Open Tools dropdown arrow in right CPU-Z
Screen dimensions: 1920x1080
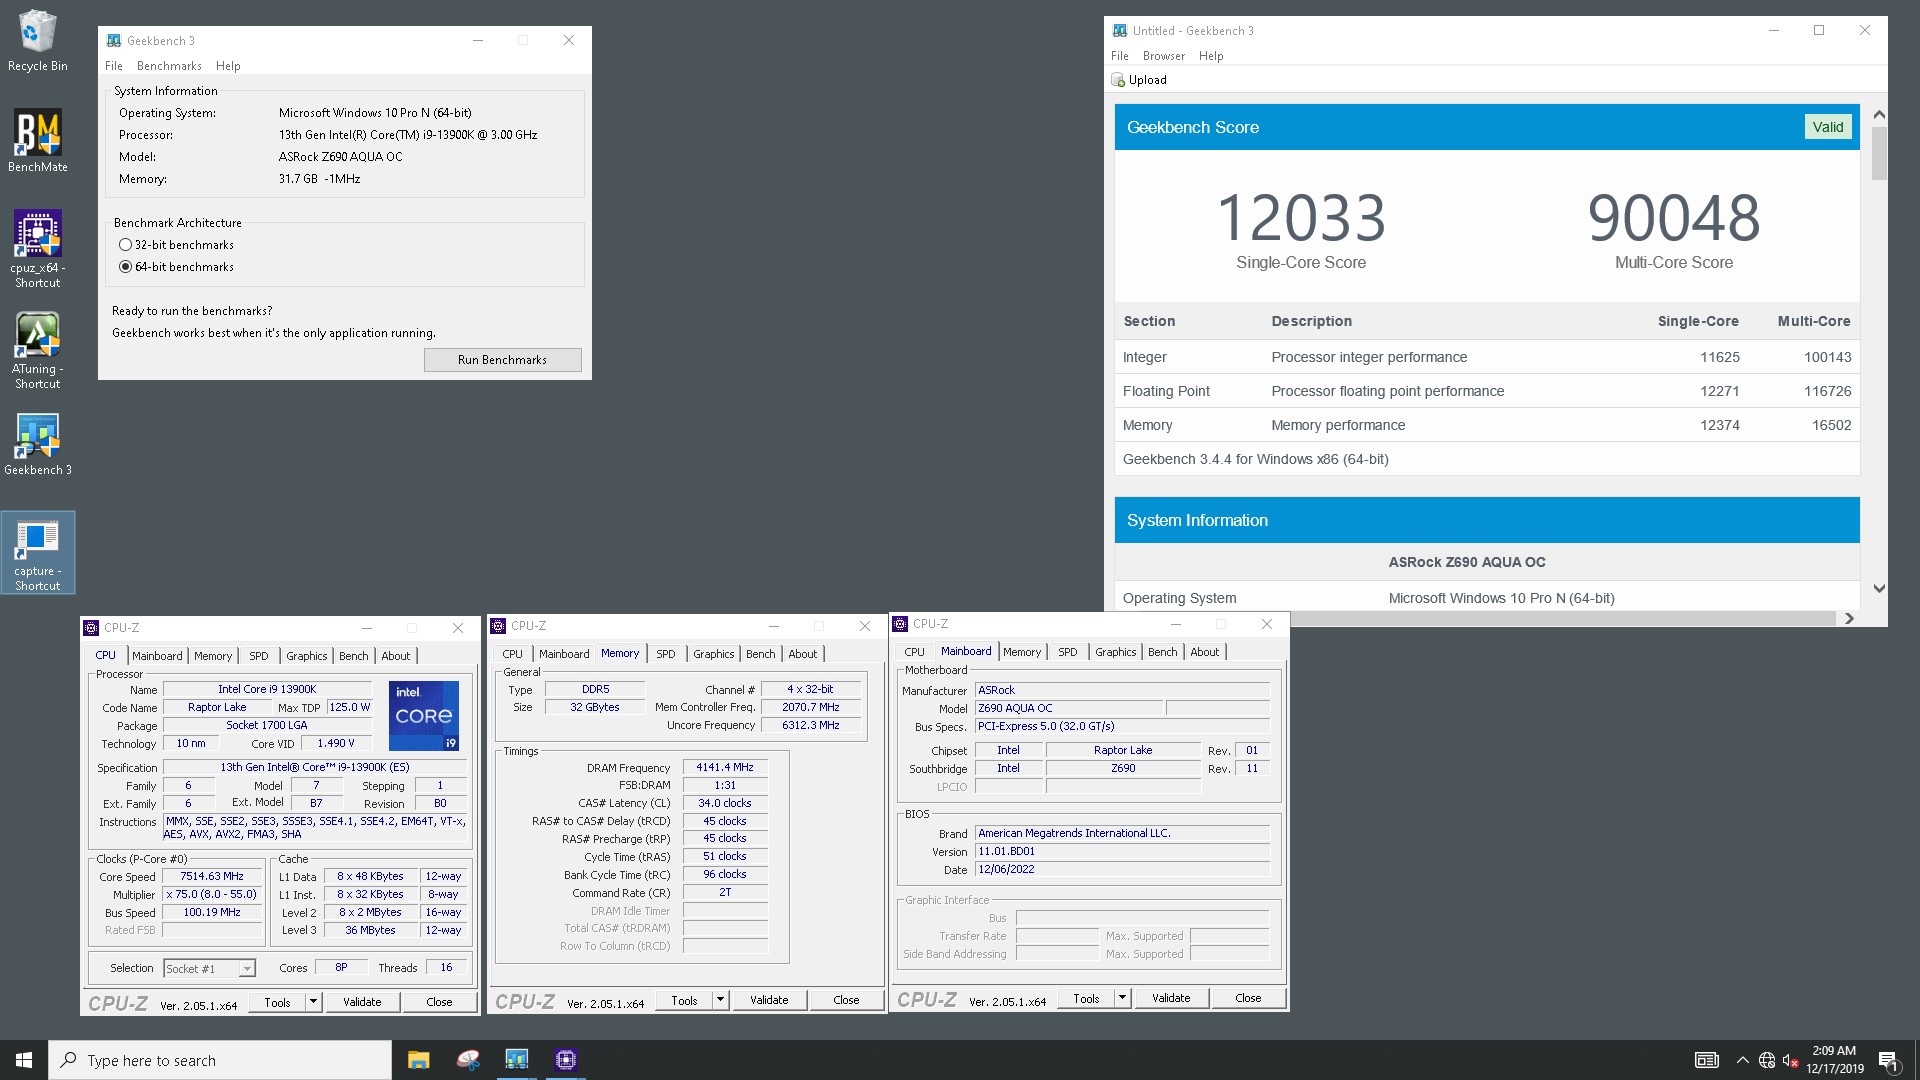coord(1122,998)
